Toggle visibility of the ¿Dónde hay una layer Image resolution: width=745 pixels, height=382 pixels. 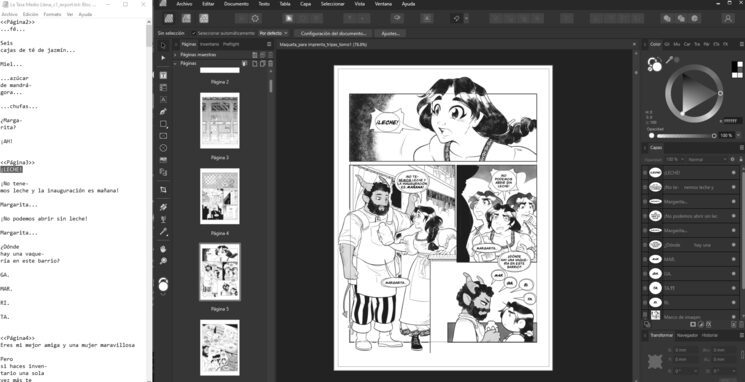734,245
